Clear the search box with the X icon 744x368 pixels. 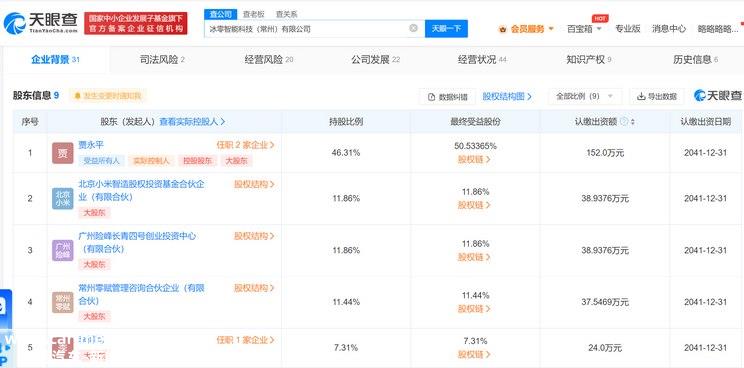coord(413,28)
